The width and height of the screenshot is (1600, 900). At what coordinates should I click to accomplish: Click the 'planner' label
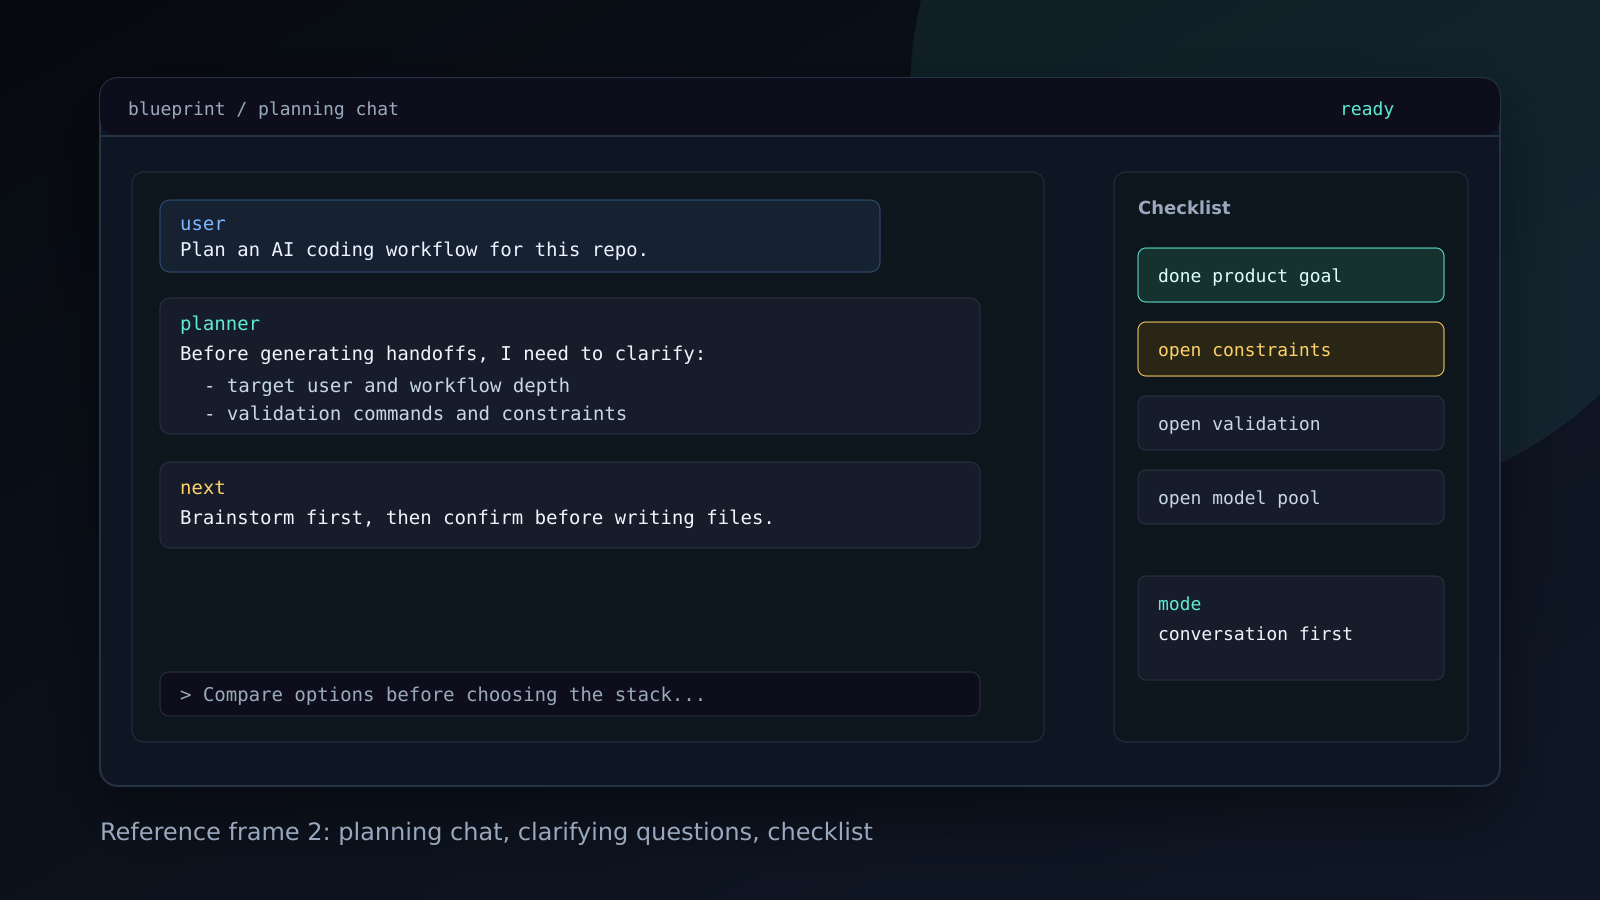pos(220,324)
